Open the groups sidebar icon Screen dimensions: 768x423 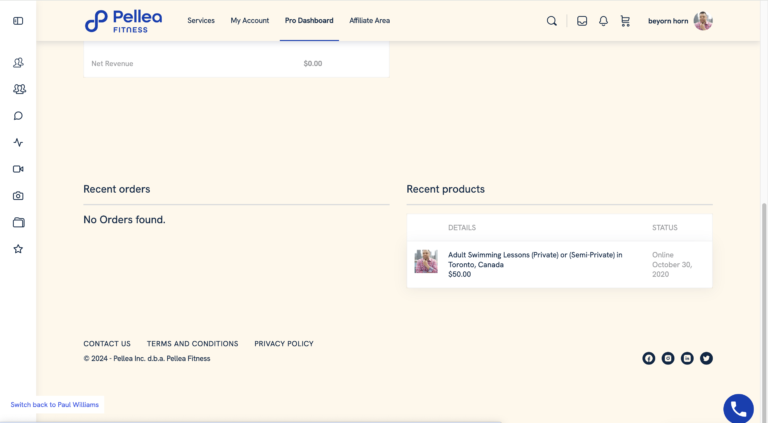(x=19, y=89)
